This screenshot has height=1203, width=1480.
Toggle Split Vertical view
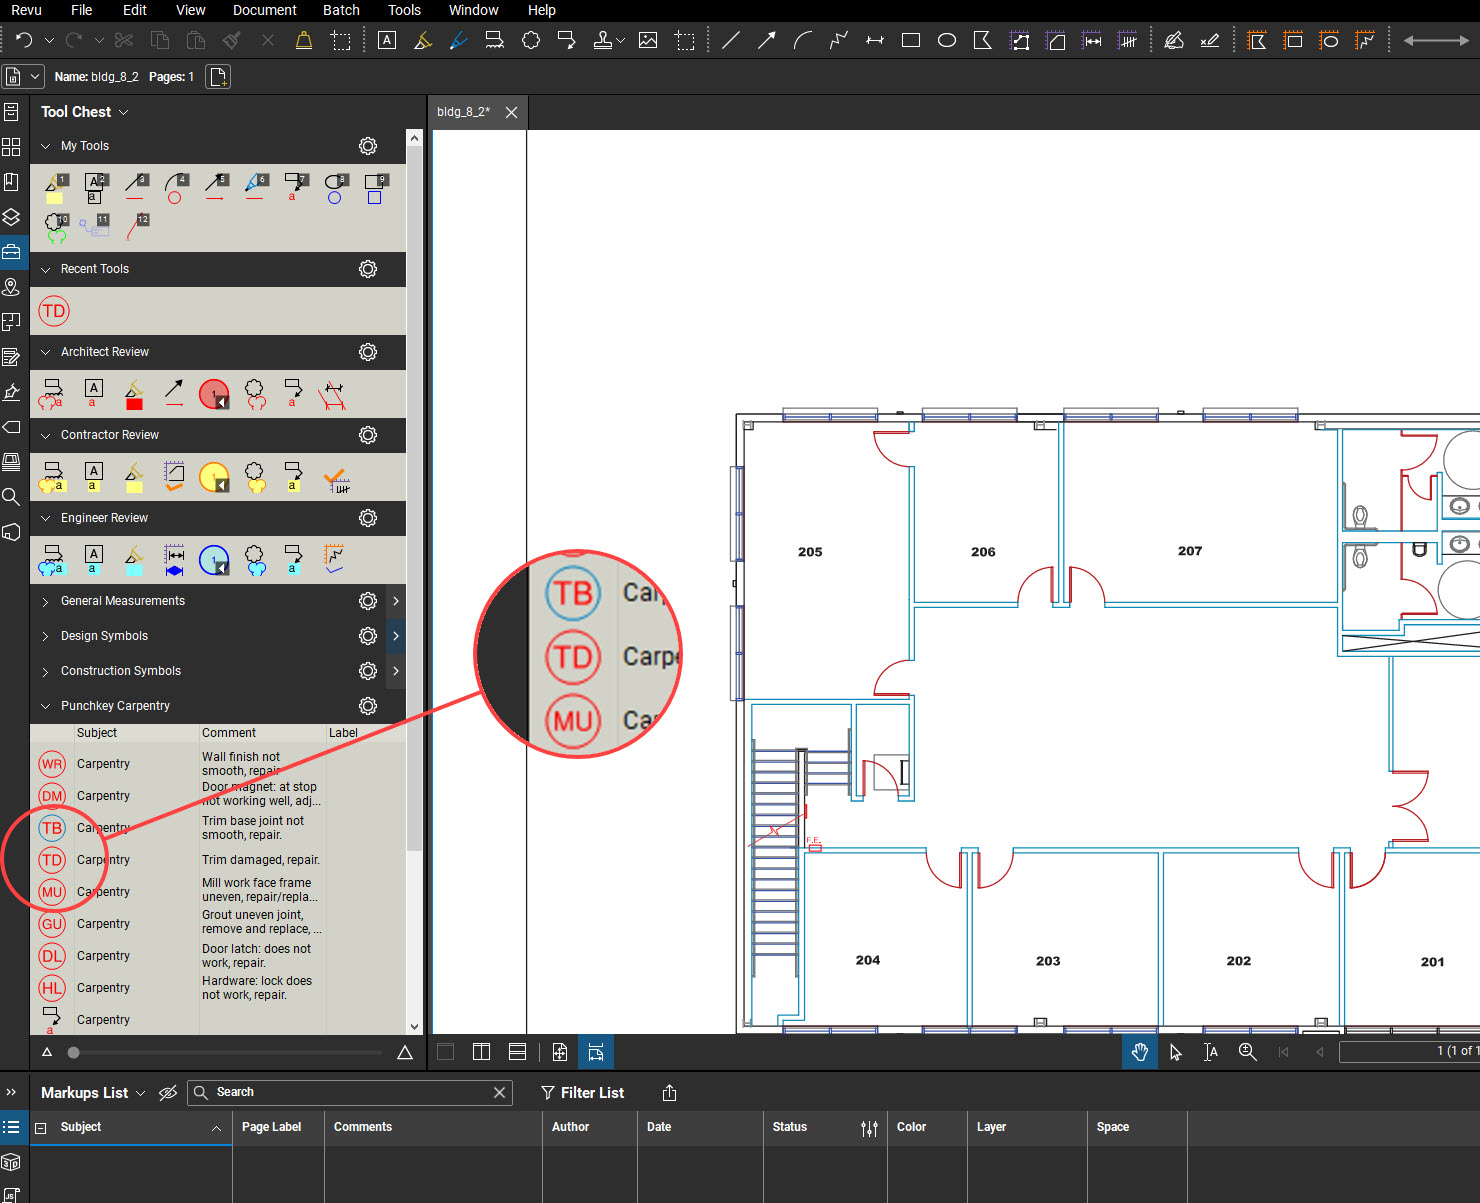point(481,1052)
